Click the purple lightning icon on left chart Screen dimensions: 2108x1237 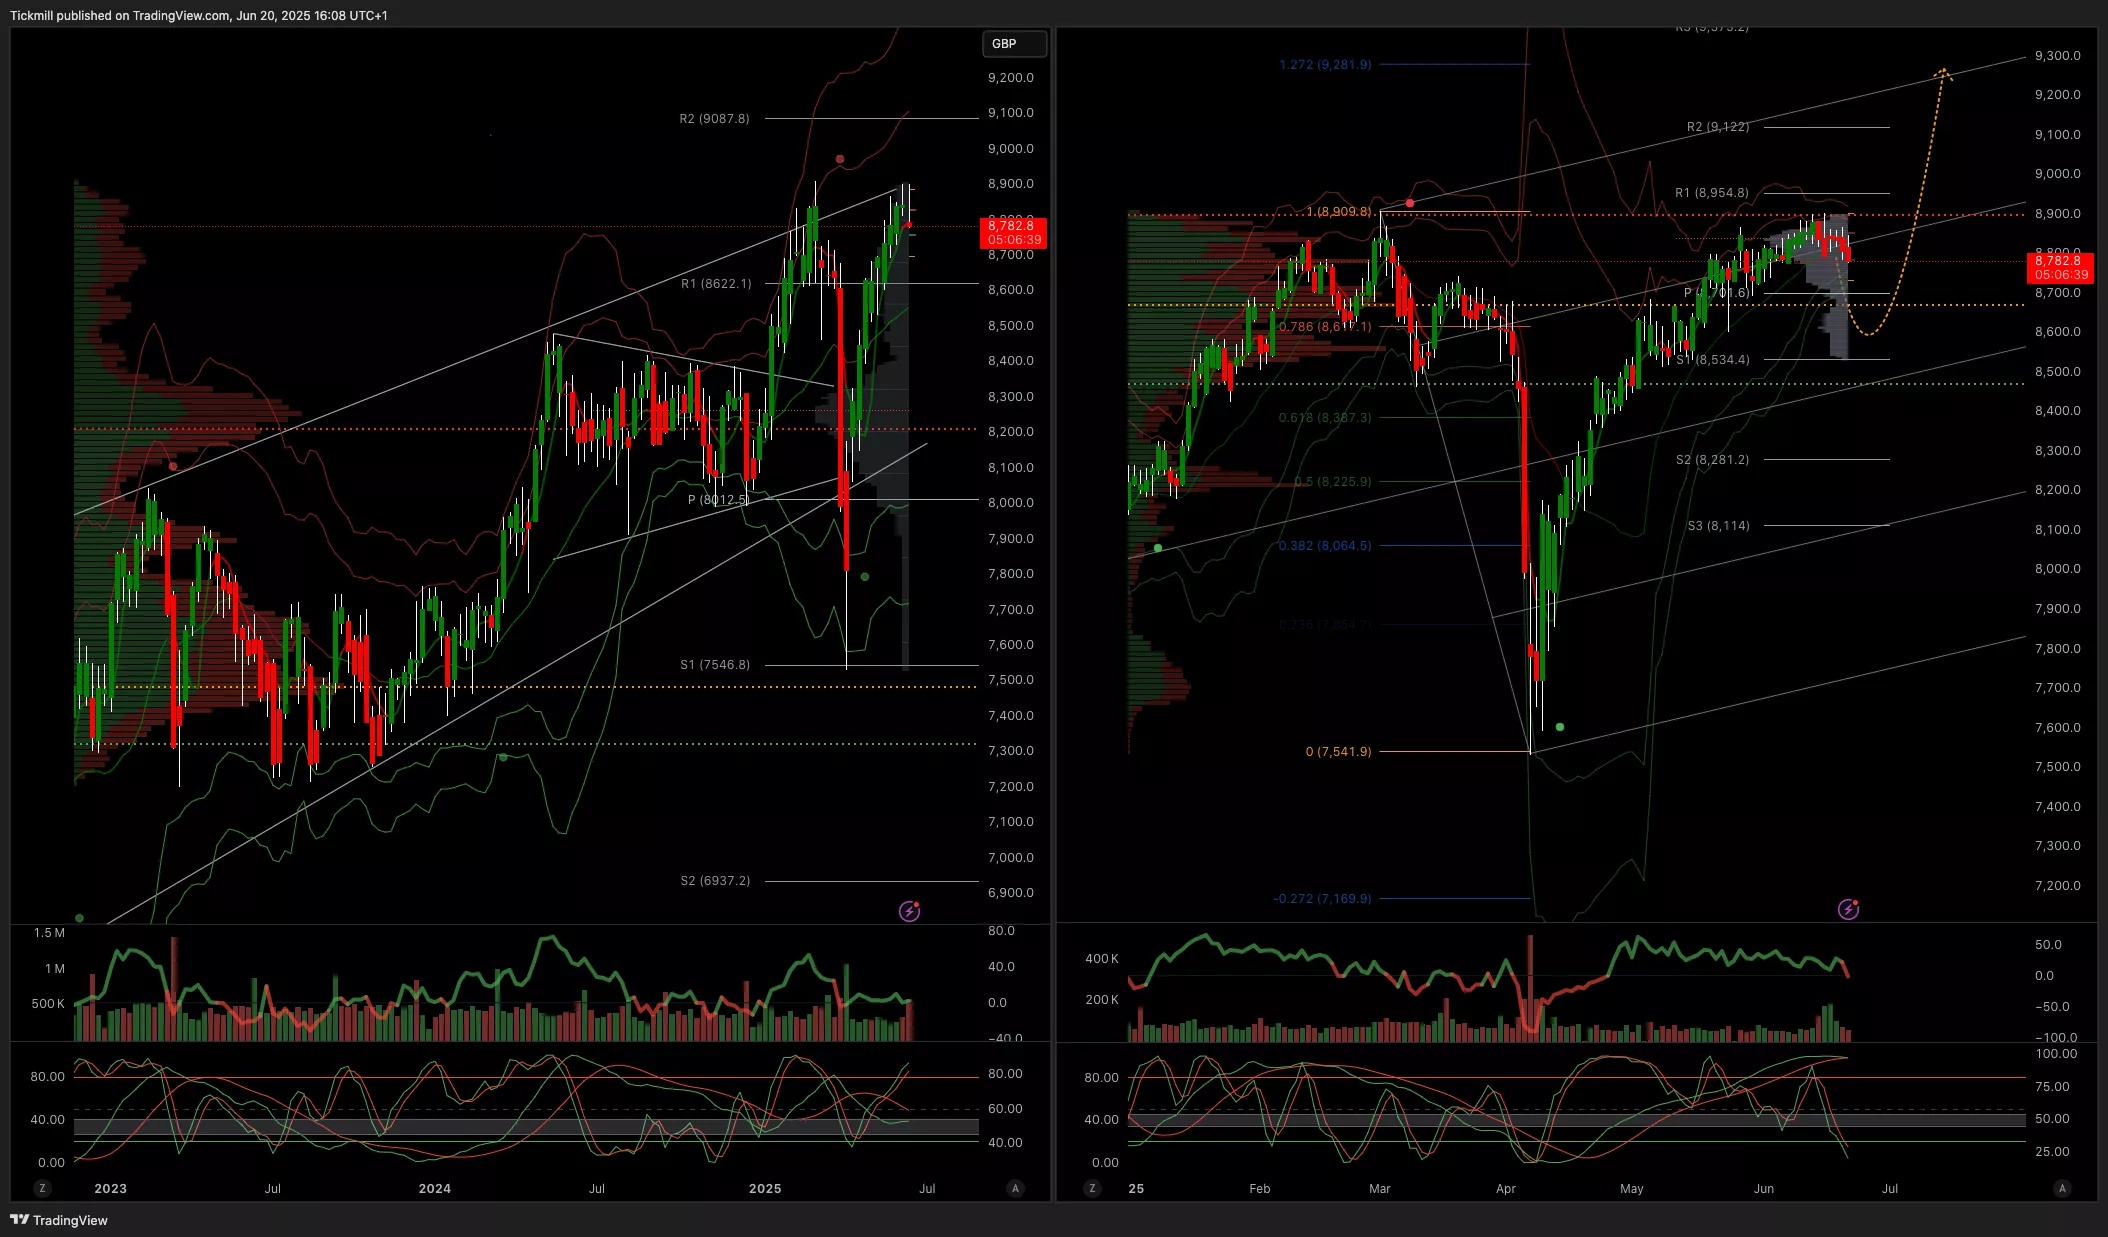coord(909,911)
